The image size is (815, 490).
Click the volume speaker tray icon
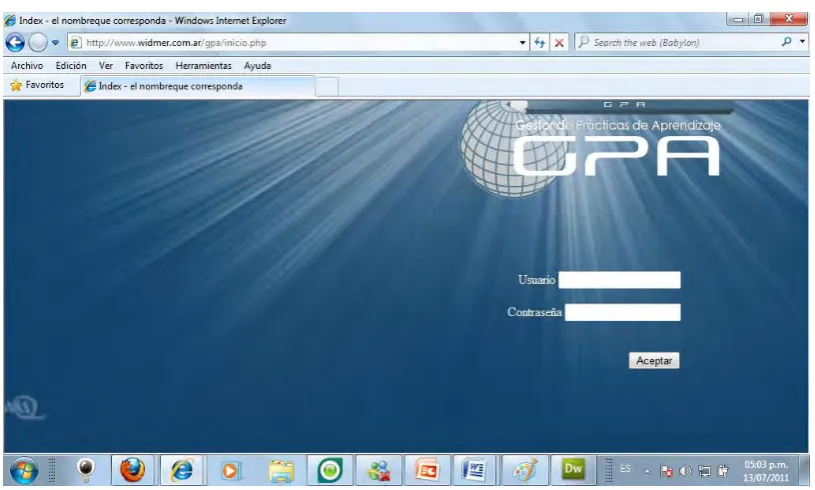click(685, 471)
